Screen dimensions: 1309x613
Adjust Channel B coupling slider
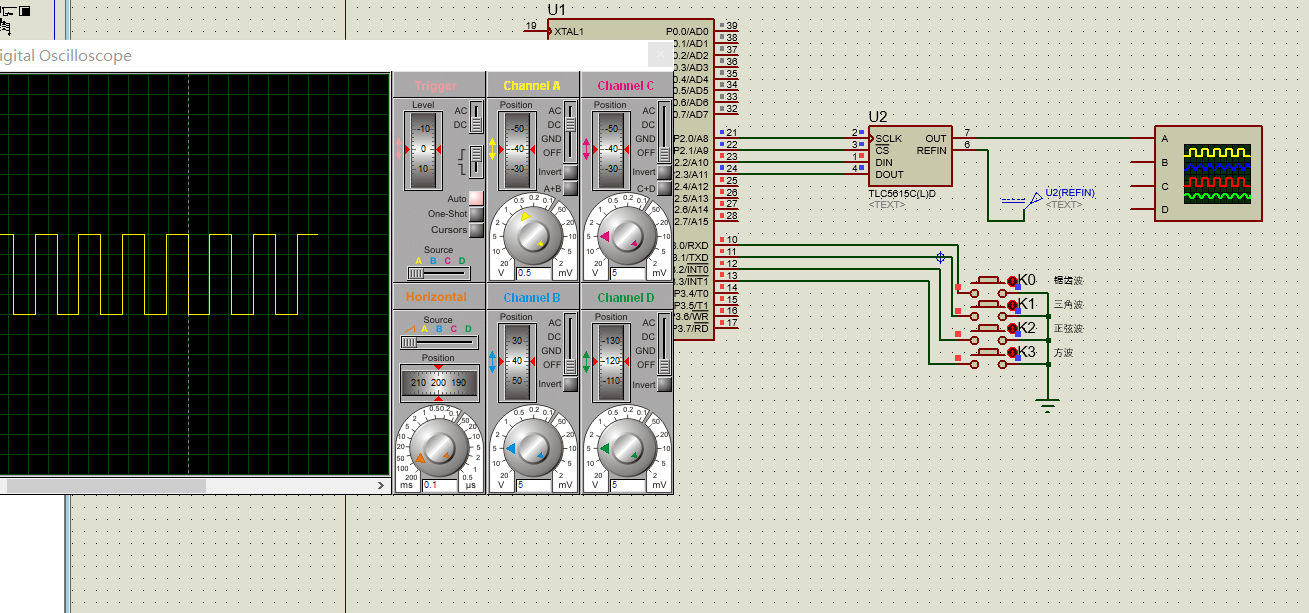coord(570,344)
